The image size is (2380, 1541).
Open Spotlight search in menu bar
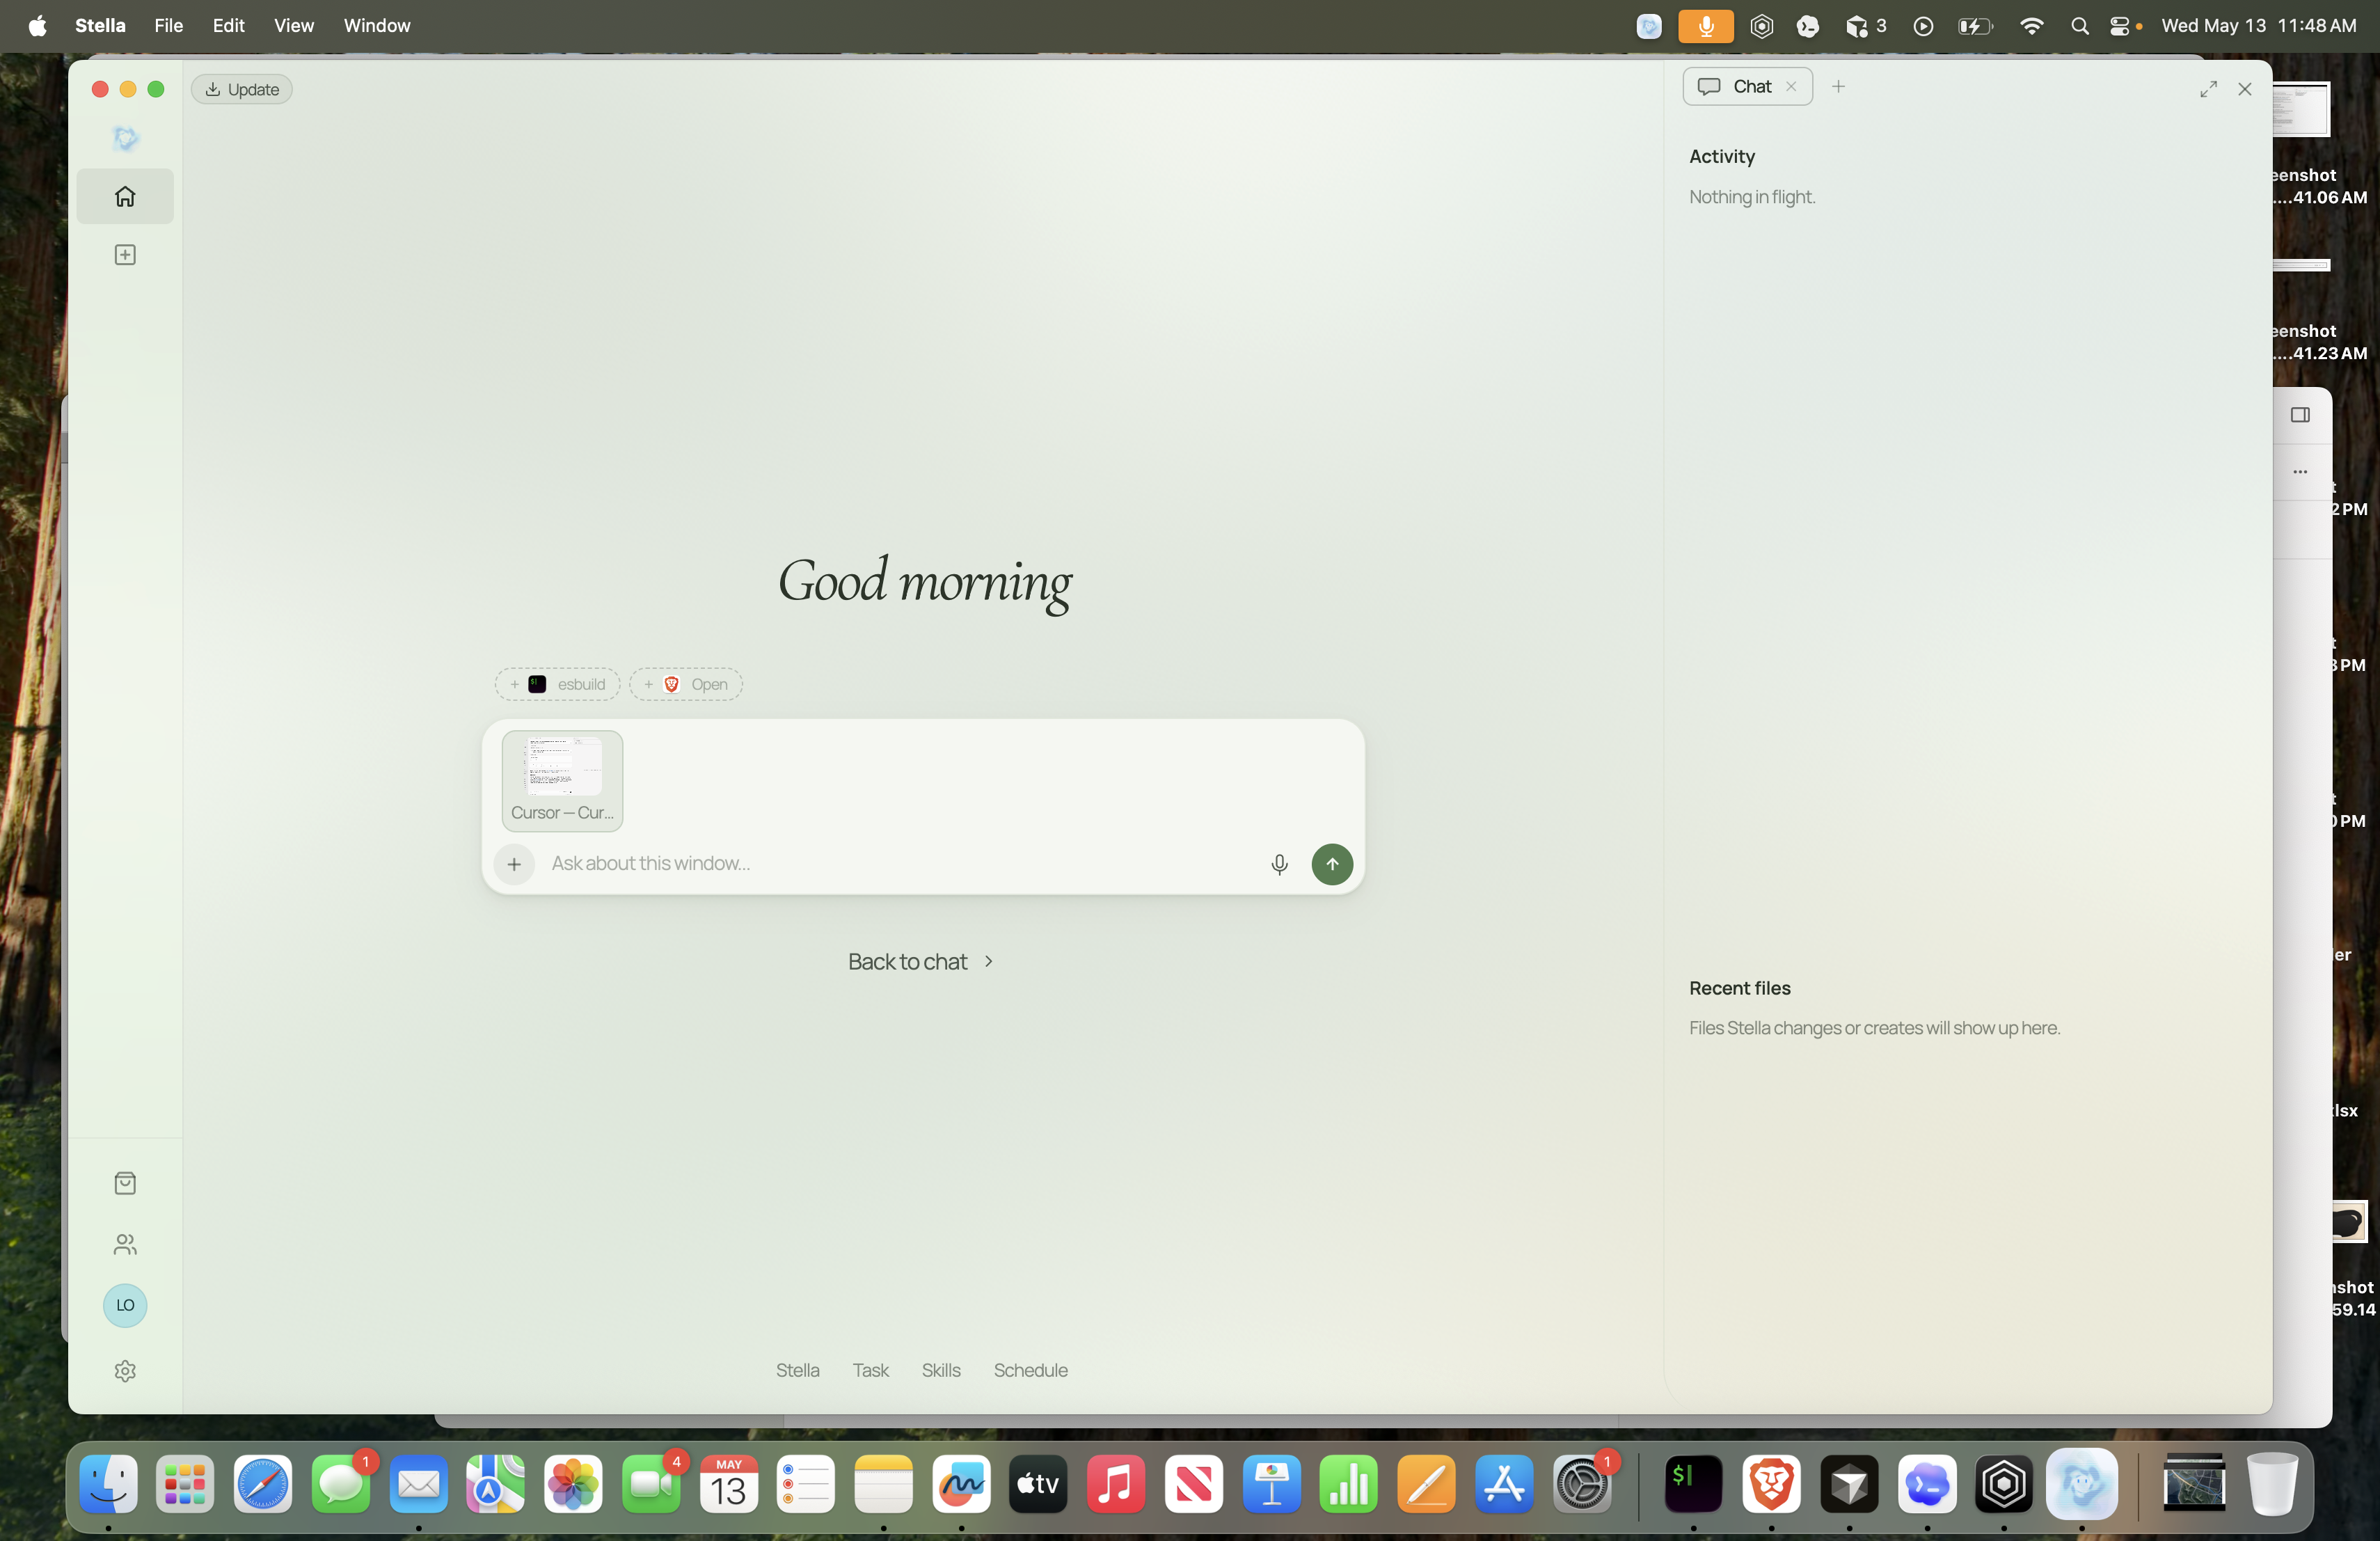(x=2080, y=26)
